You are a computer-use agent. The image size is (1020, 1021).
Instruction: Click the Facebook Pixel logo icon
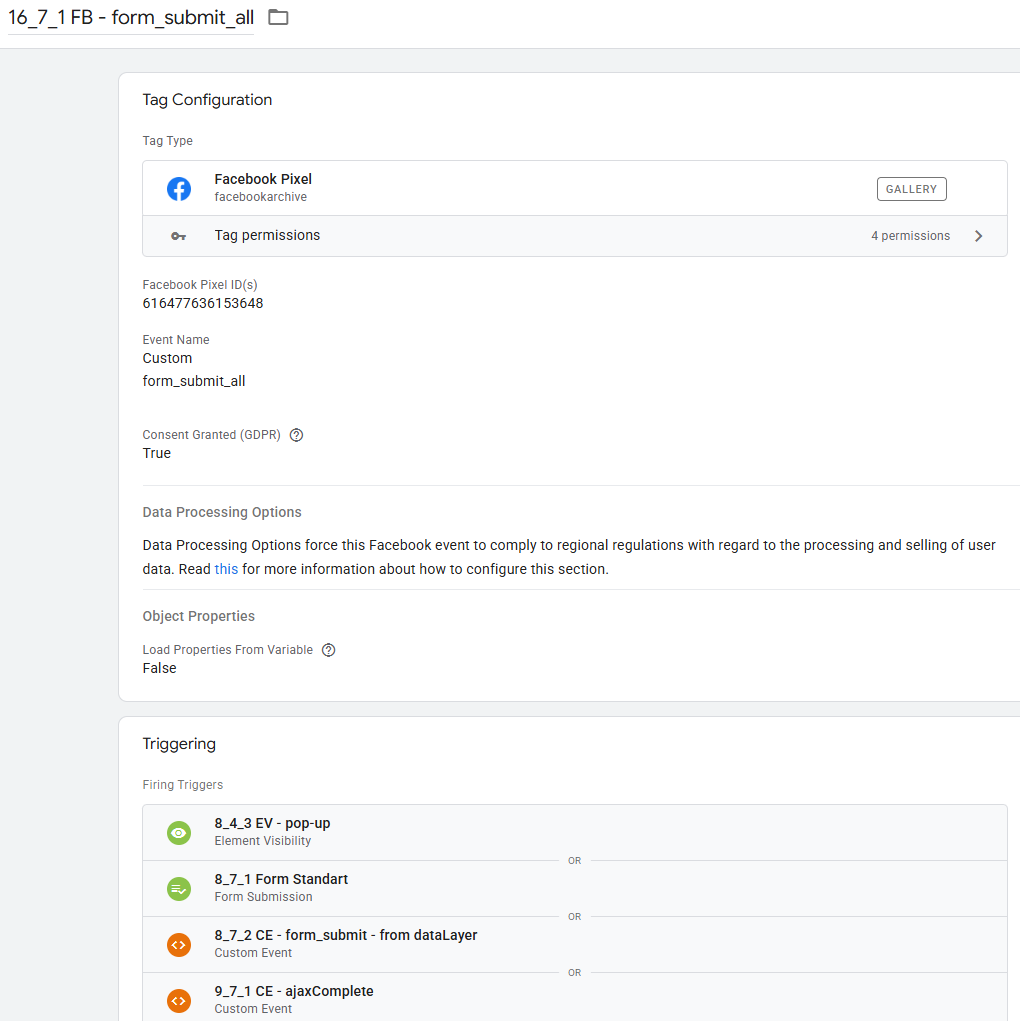coord(179,188)
